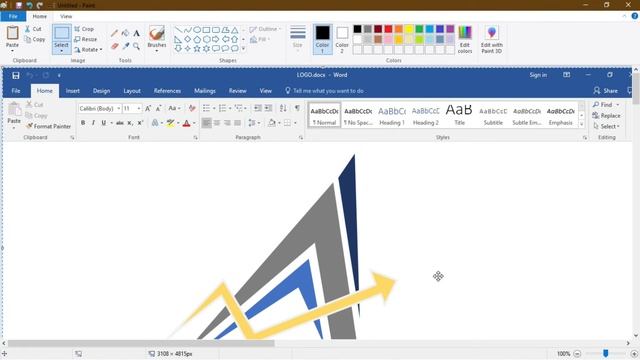
Task: Select the Eraser tool
Action: tap(115, 46)
